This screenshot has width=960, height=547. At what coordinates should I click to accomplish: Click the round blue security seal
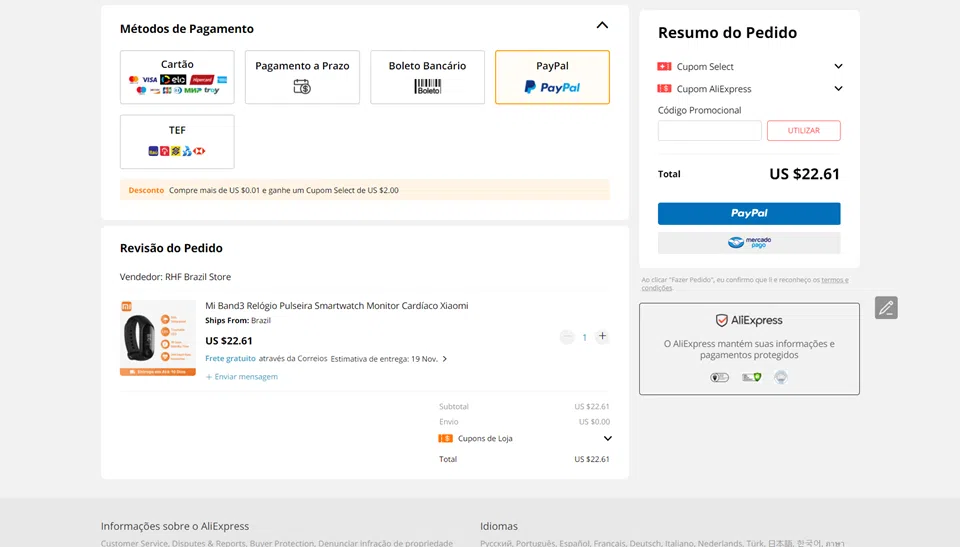click(x=781, y=377)
